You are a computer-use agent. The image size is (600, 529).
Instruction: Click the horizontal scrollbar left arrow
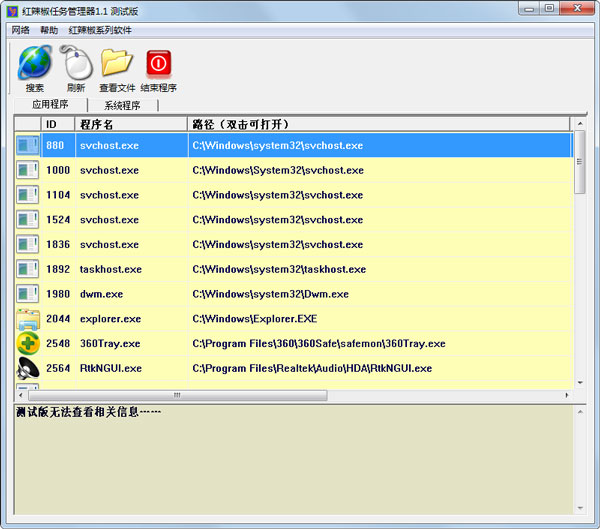click(x=21, y=395)
